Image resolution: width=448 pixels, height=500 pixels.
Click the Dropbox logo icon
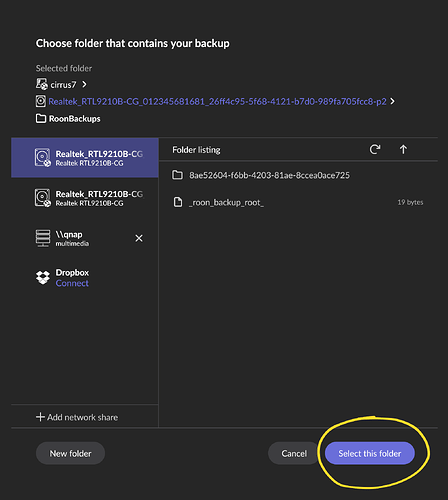pos(43,277)
